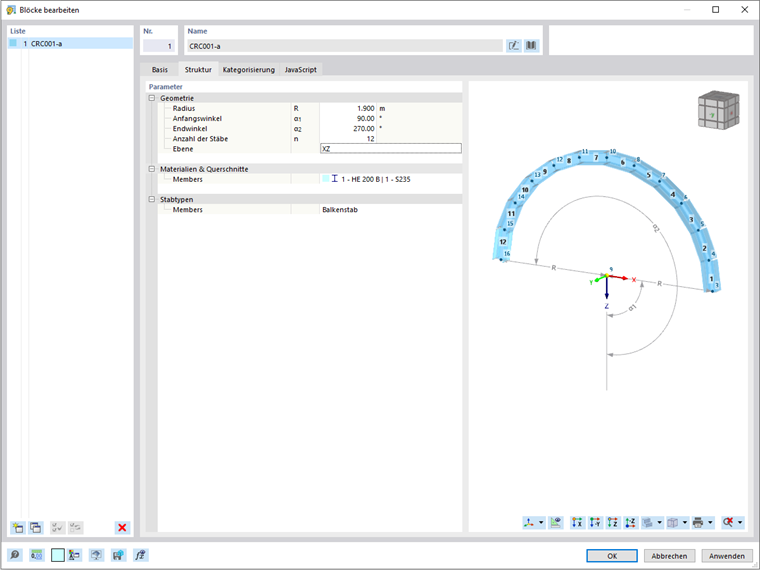The image size is (760, 570).
Task: Collapse the Geometrie section
Action: [152, 98]
